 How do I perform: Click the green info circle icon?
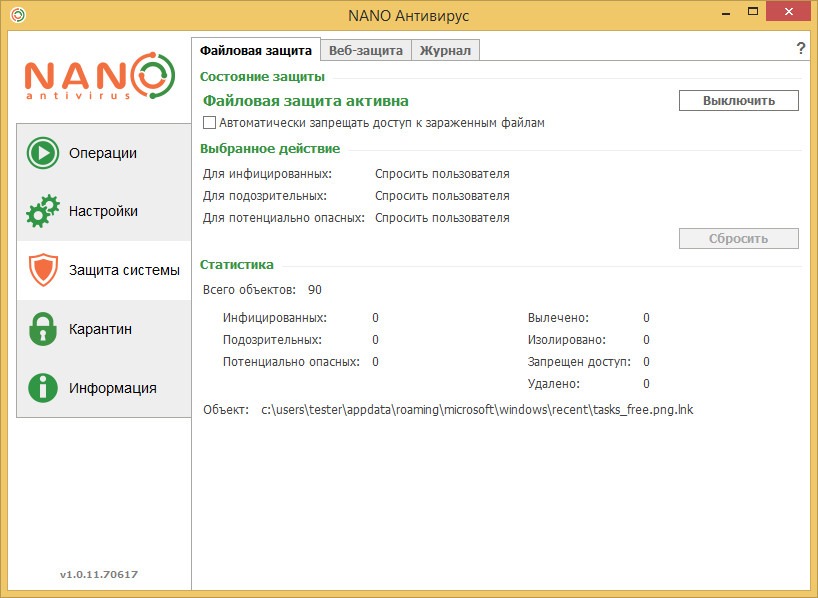pyautogui.click(x=43, y=388)
